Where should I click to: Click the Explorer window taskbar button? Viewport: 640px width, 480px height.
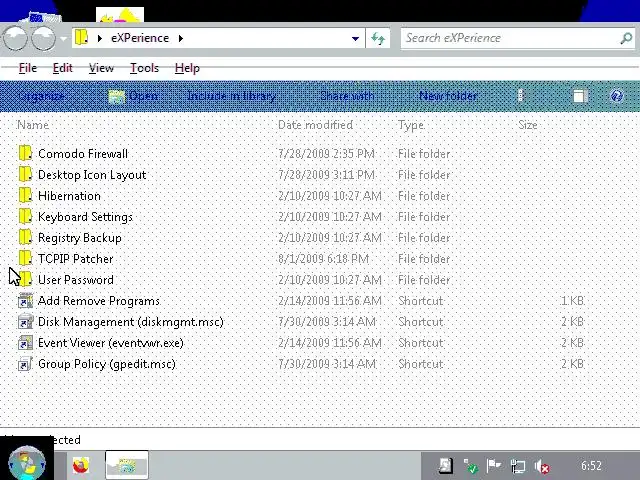pyautogui.click(x=127, y=465)
